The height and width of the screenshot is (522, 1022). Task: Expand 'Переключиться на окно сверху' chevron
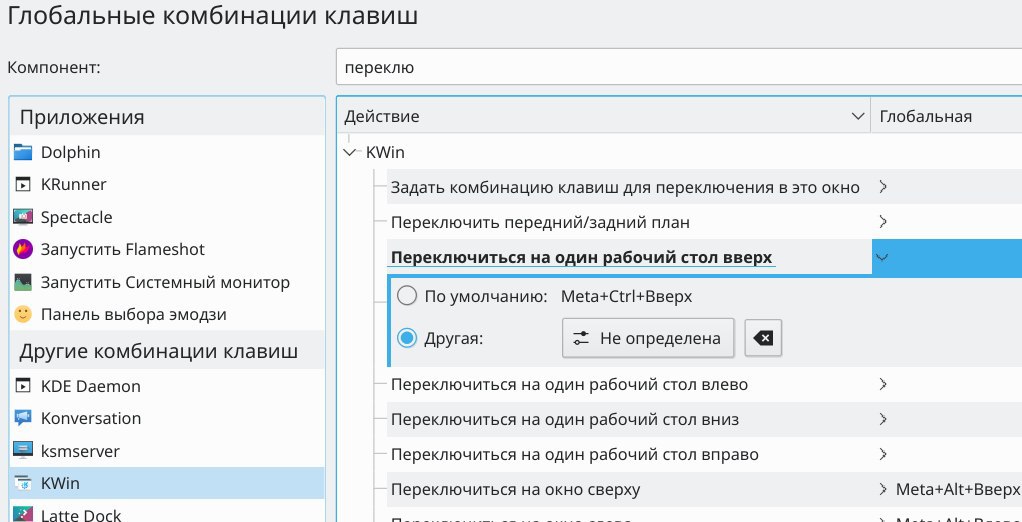tap(883, 489)
